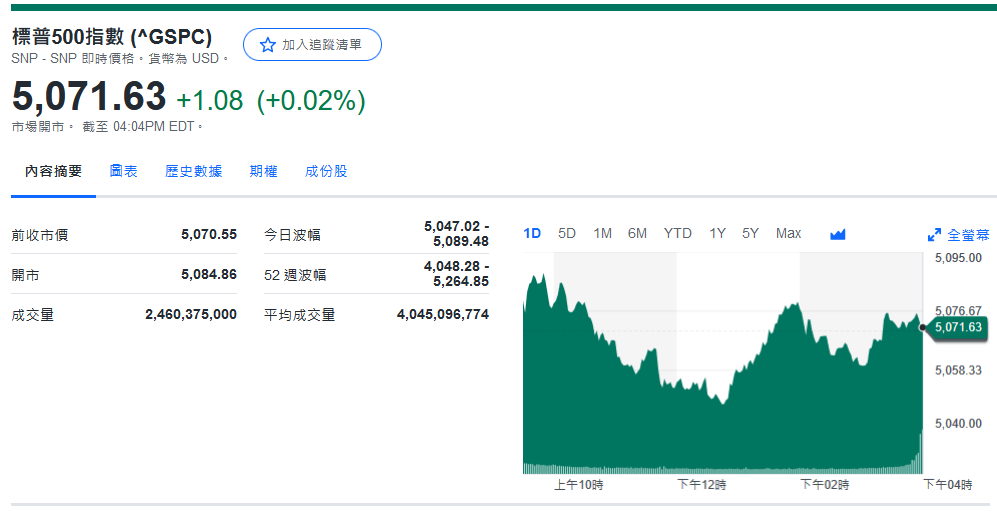The image size is (997, 513).
Task: Switch to the 圖表 tab
Action: [x=124, y=171]
